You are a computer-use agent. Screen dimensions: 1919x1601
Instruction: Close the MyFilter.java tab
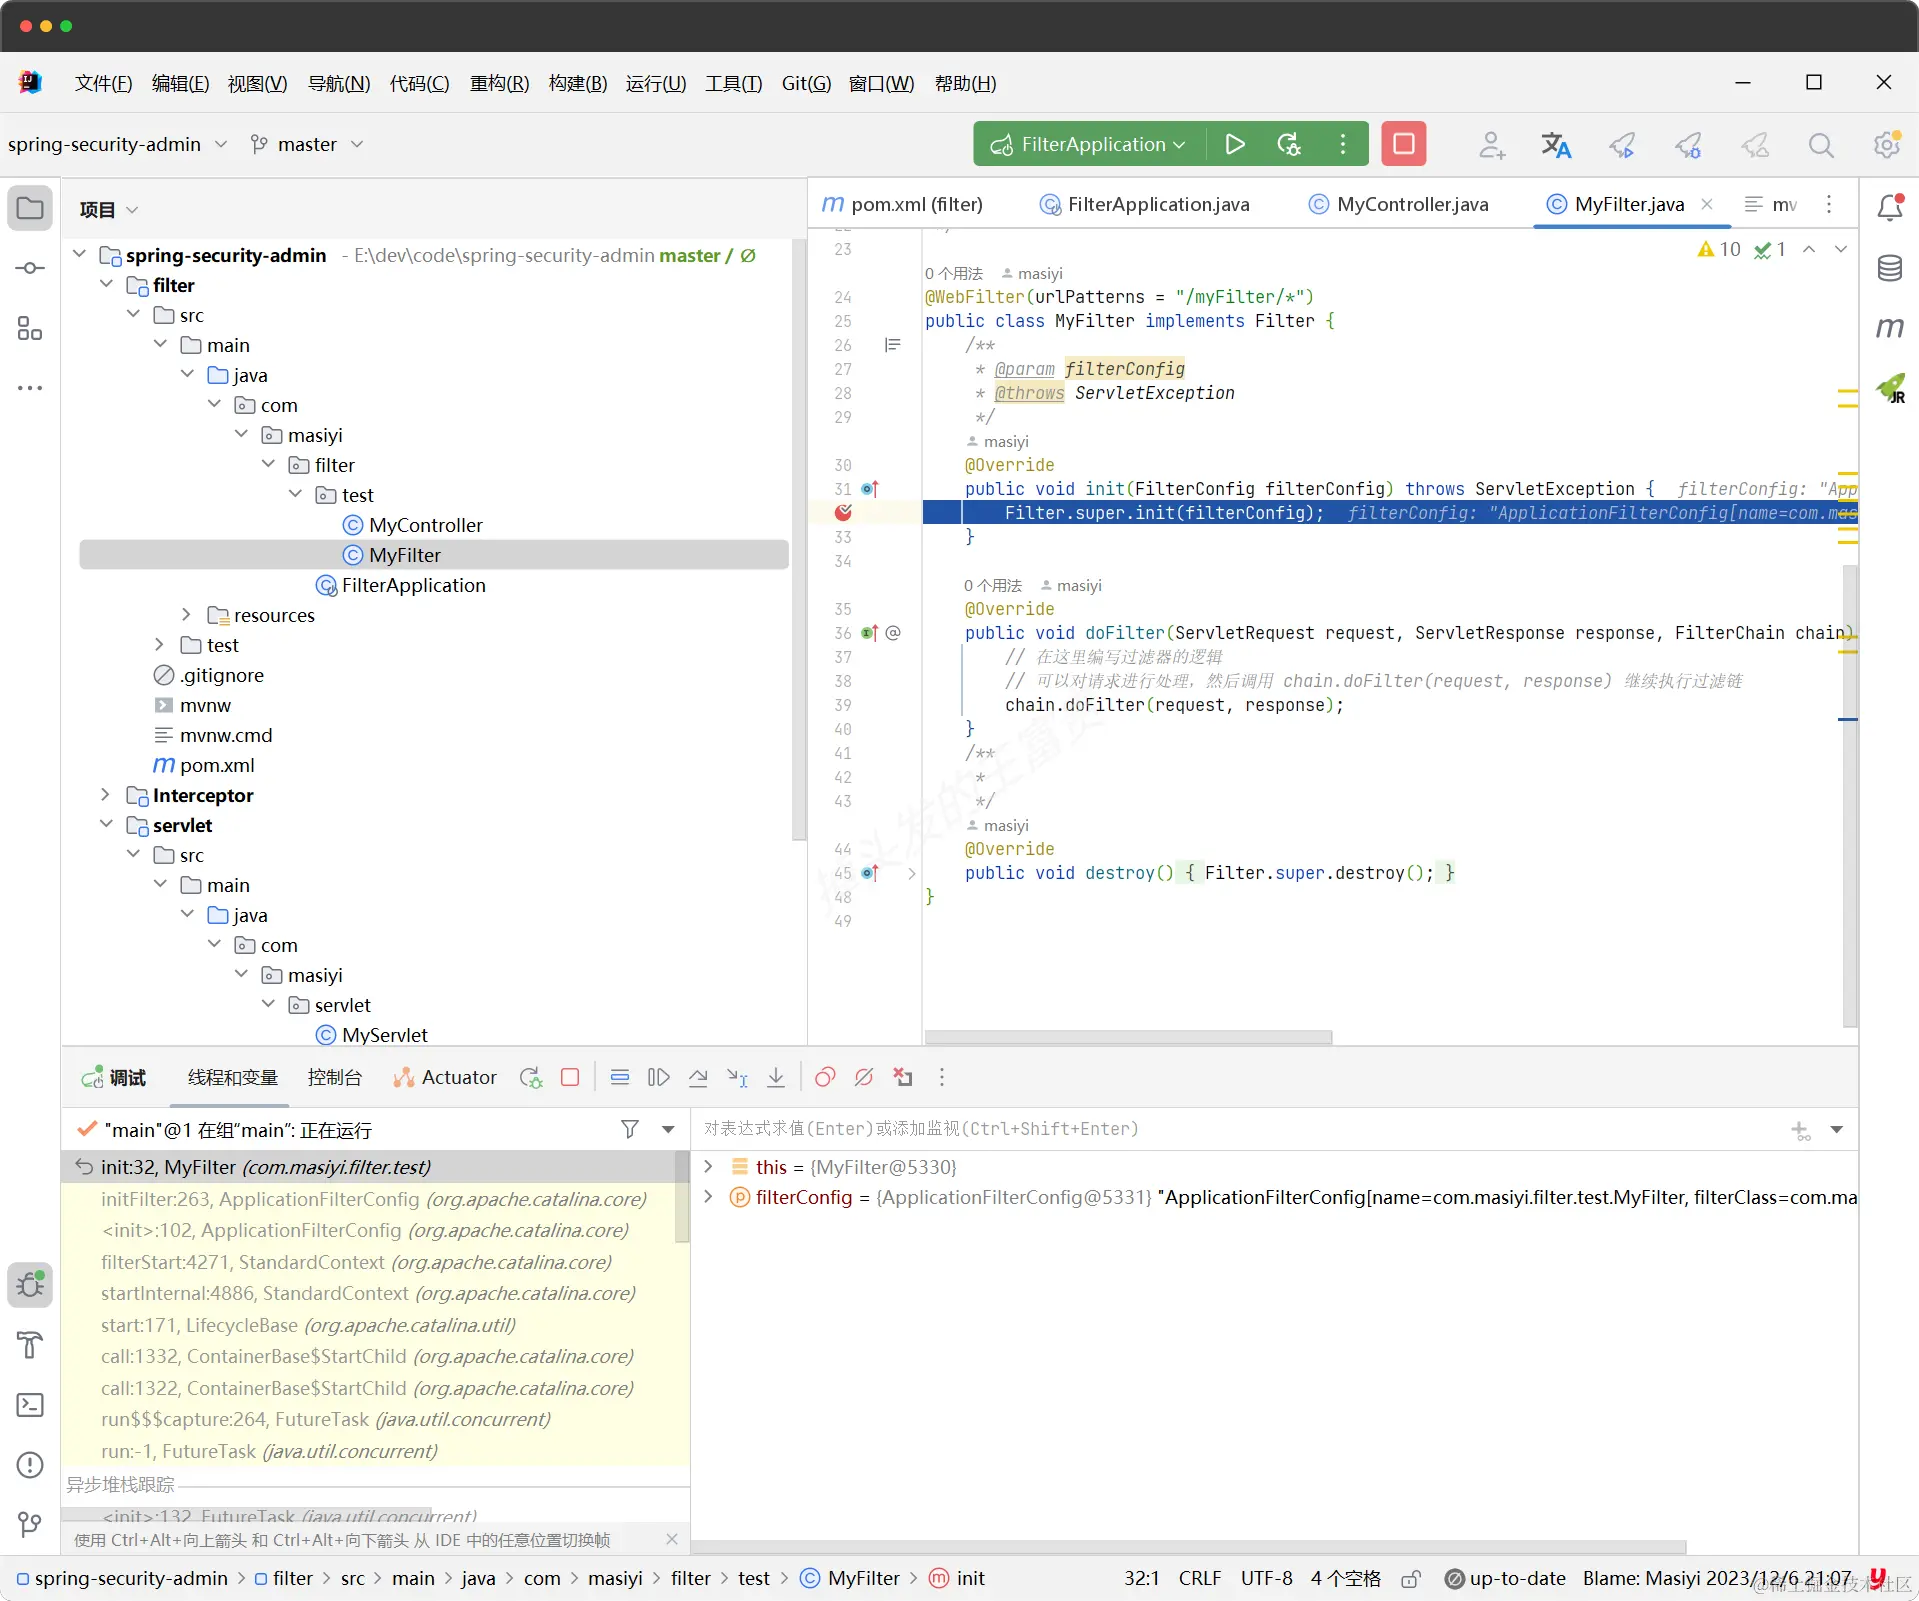tap(1707, 204)
